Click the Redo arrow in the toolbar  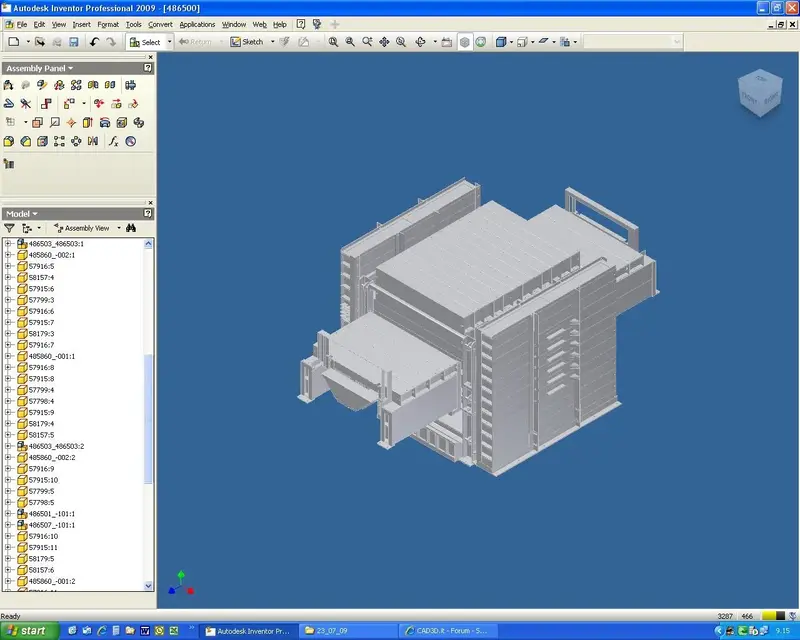coord(111,42)
